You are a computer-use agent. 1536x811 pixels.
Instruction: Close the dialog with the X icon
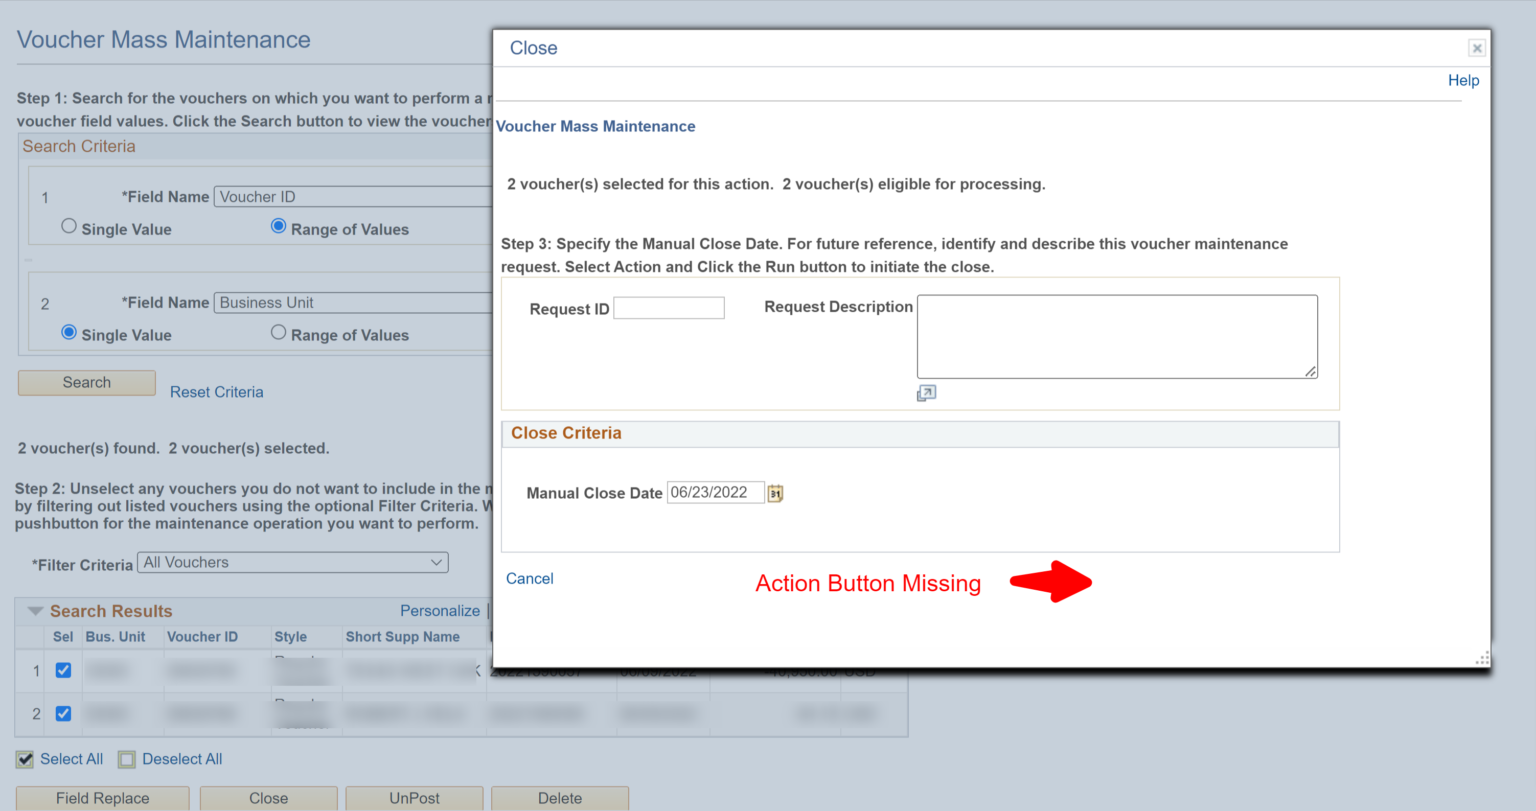click(x=1476, y=48)
